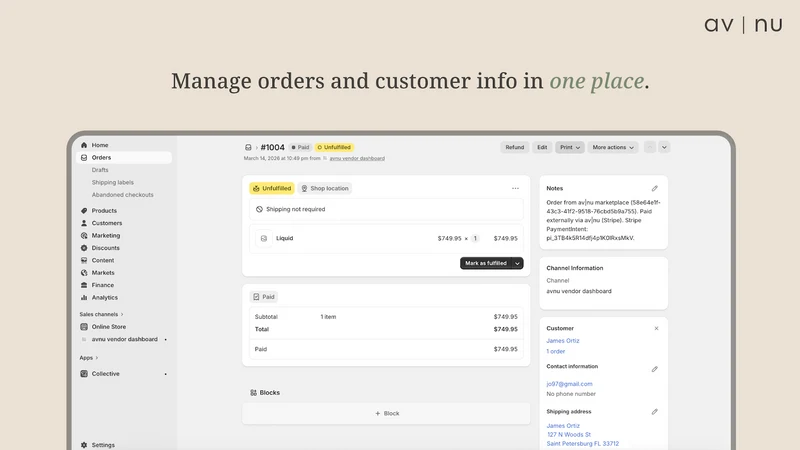Open Markets page
Screen dimensions: 800x450
click(103, 272)
